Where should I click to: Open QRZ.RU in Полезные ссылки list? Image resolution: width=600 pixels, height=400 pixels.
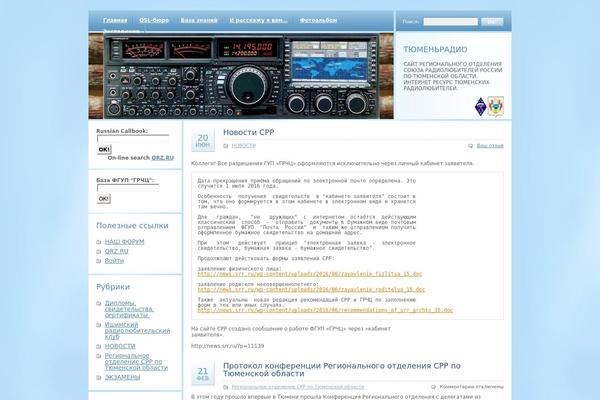116,251
